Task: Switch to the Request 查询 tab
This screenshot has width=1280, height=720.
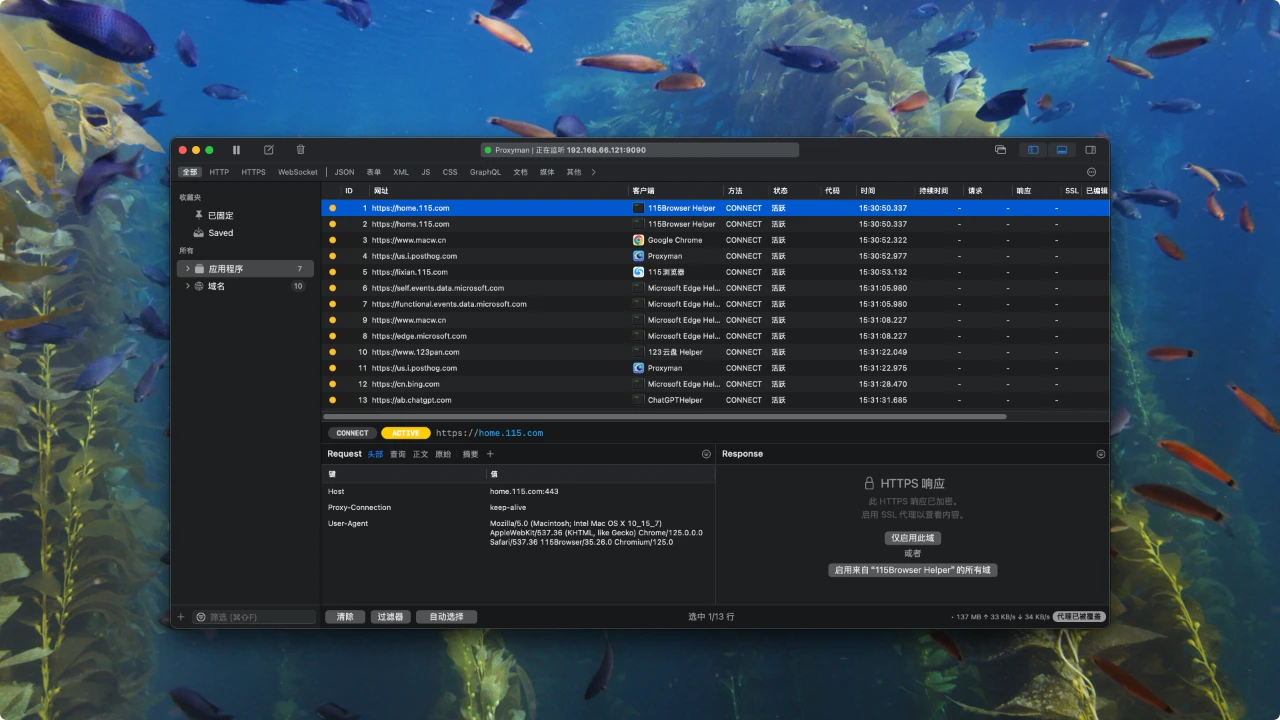Action: (398, 454)
